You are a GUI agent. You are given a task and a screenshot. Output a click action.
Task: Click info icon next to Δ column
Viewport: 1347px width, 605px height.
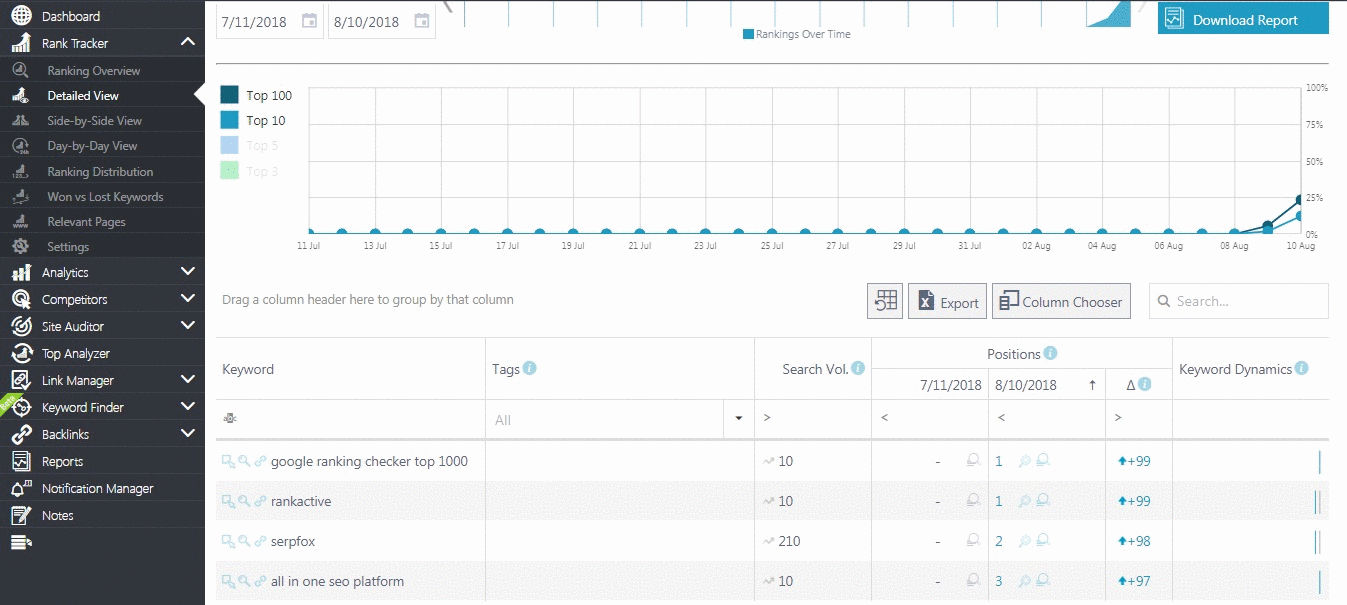[x=1145, y=384]
